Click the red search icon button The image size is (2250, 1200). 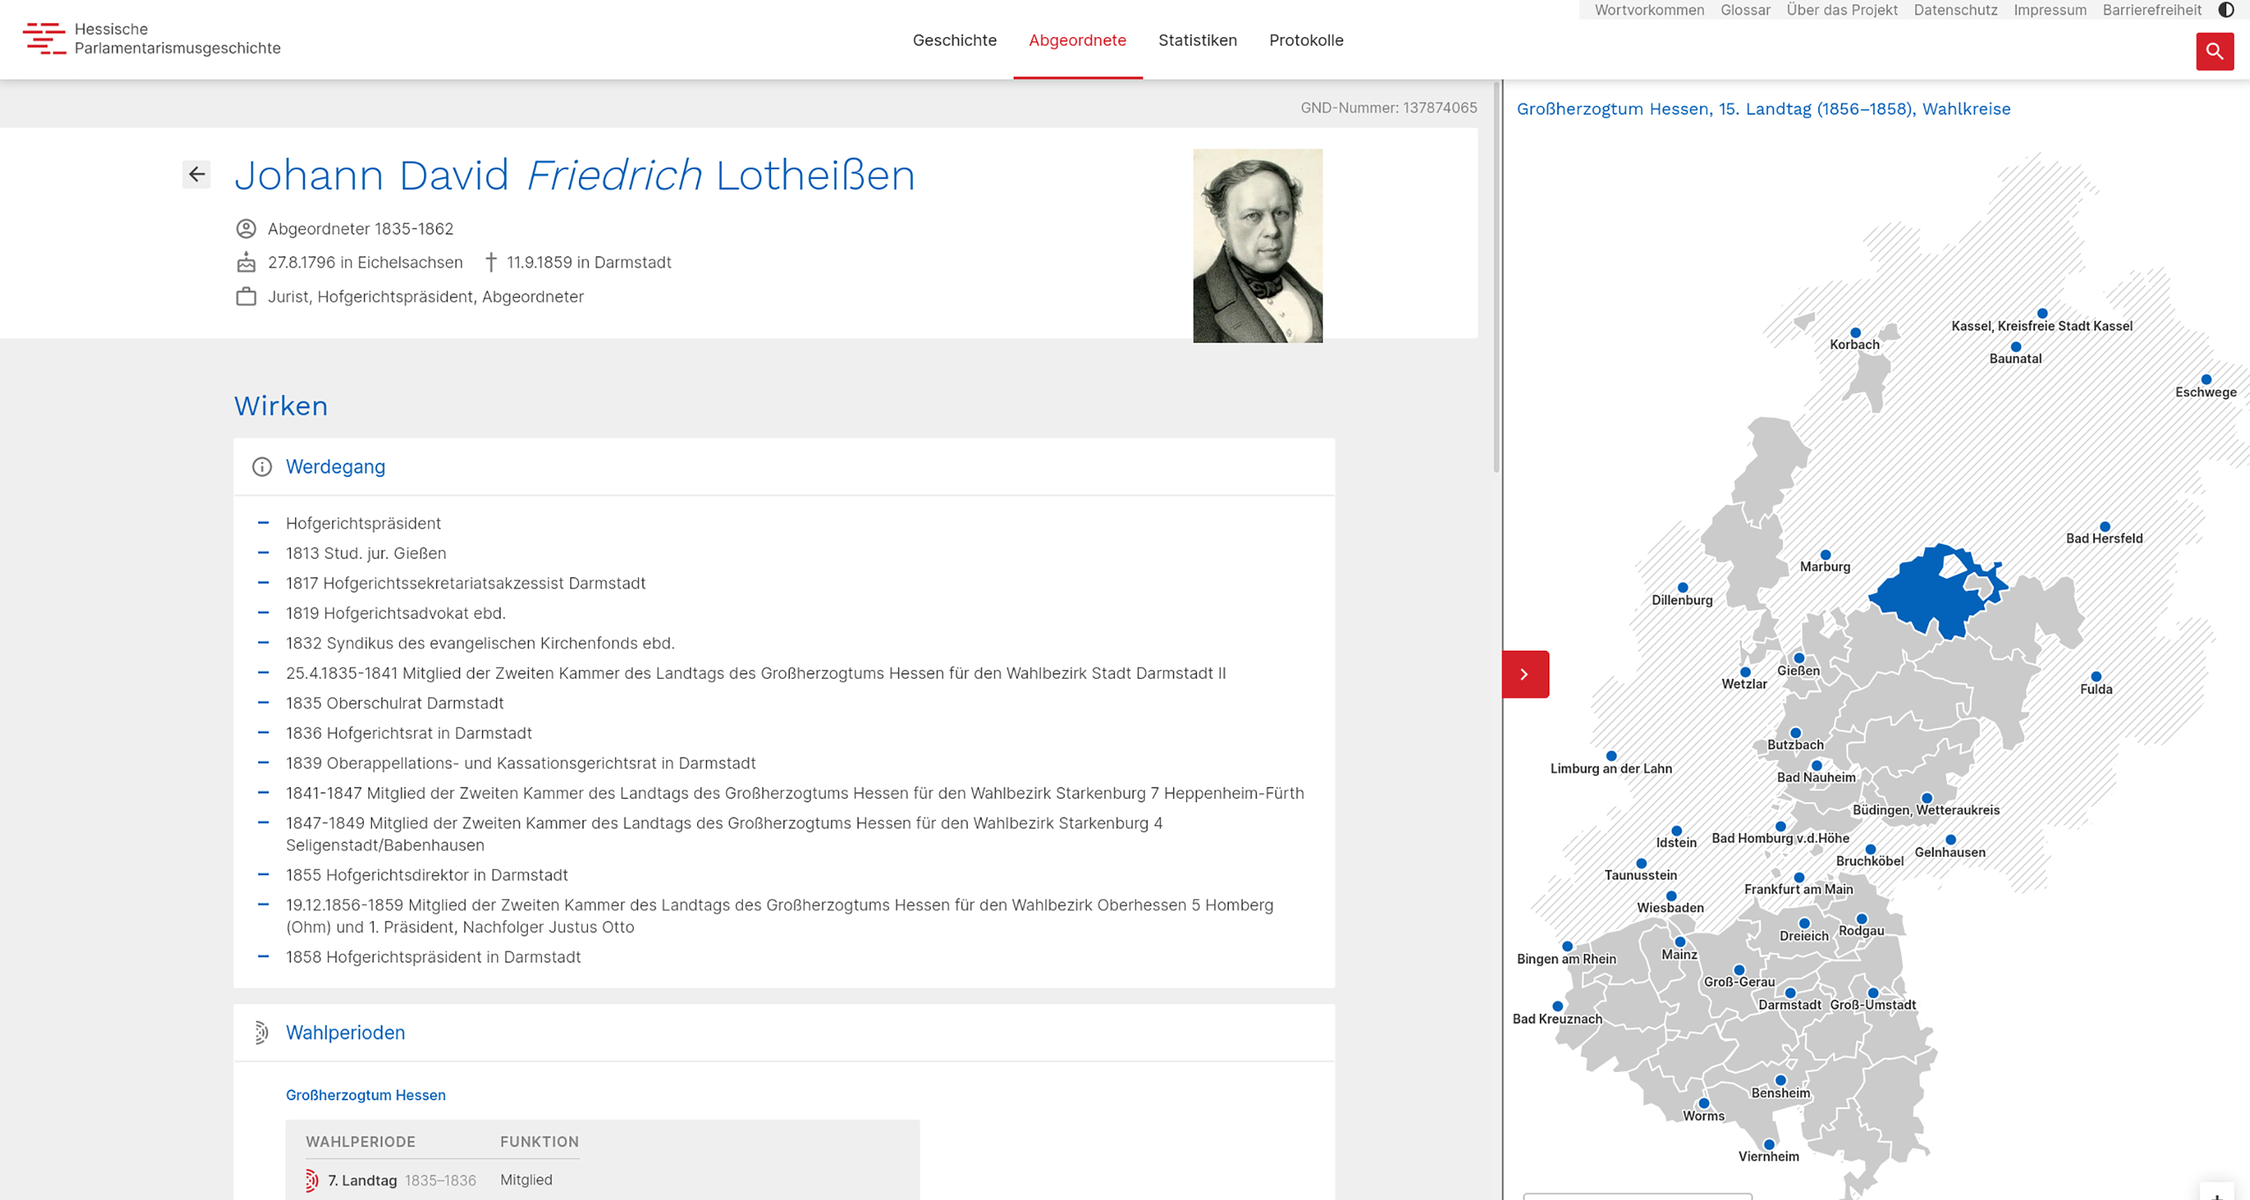[2214, 51]
